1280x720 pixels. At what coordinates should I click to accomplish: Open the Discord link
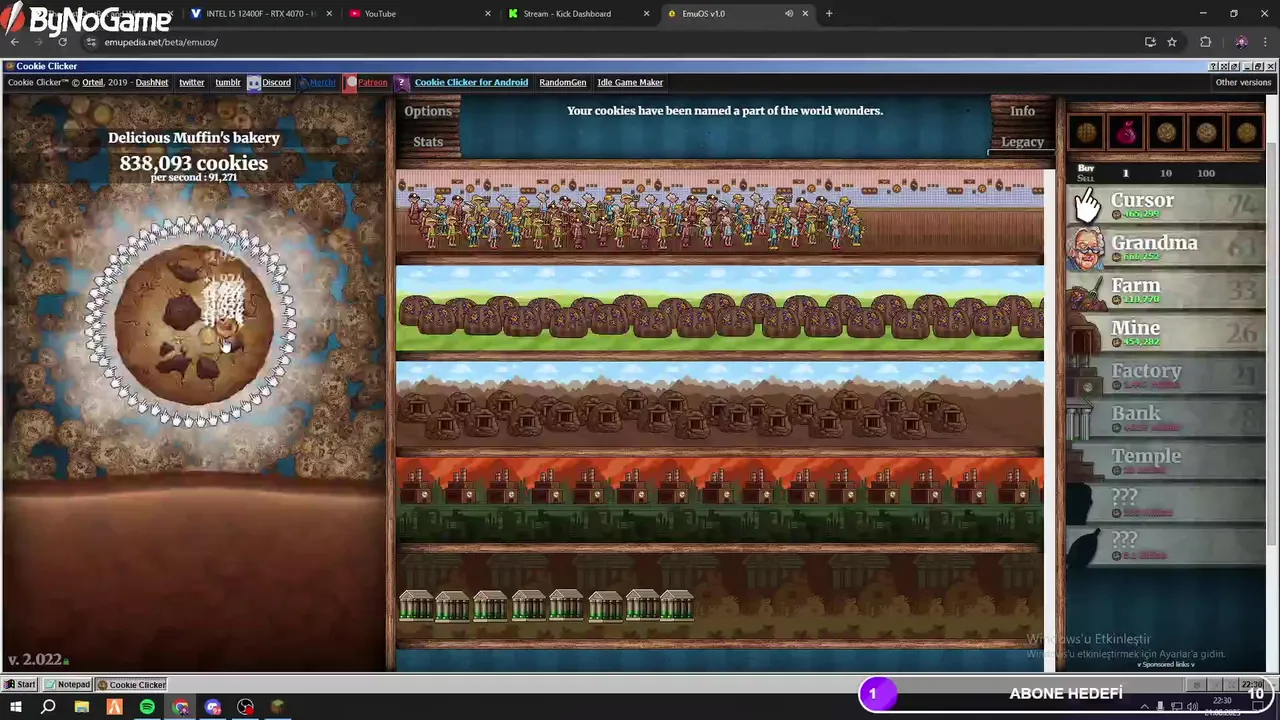click(x=270, y=82)
